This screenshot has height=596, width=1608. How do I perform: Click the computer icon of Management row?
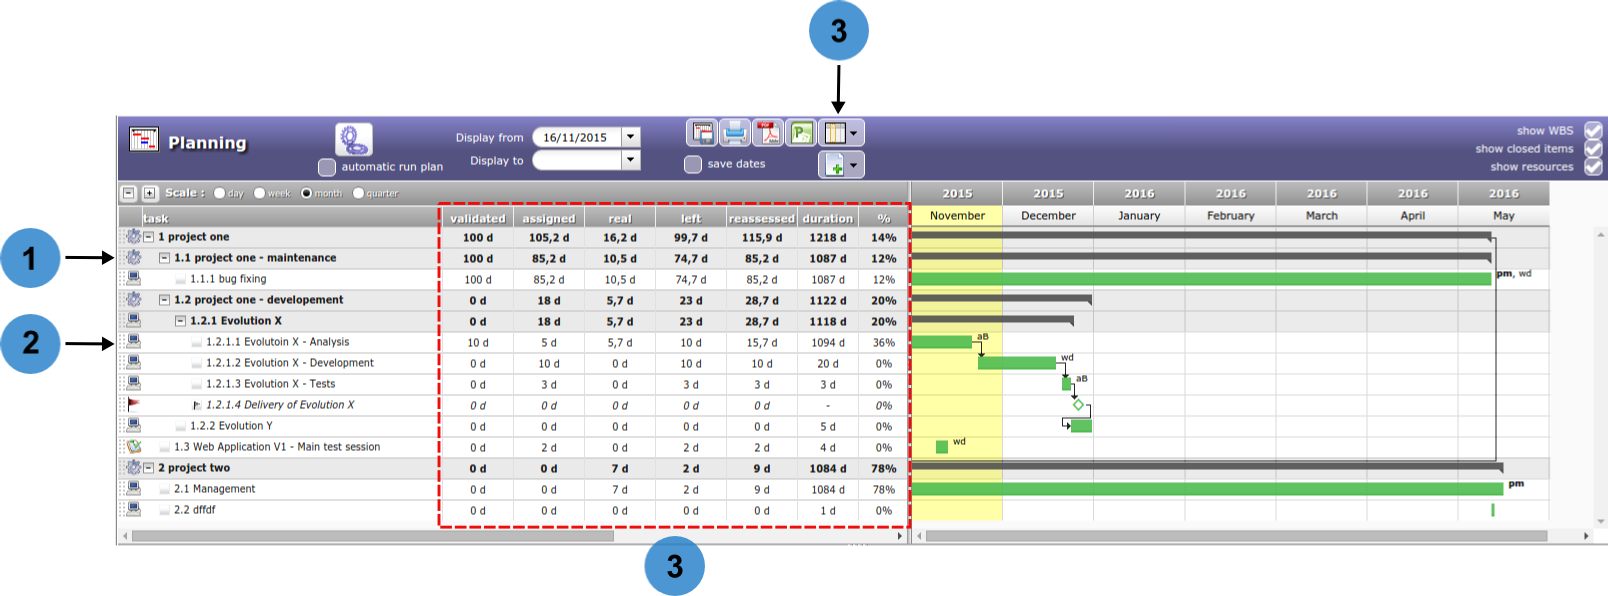click(x=133, y=489)
